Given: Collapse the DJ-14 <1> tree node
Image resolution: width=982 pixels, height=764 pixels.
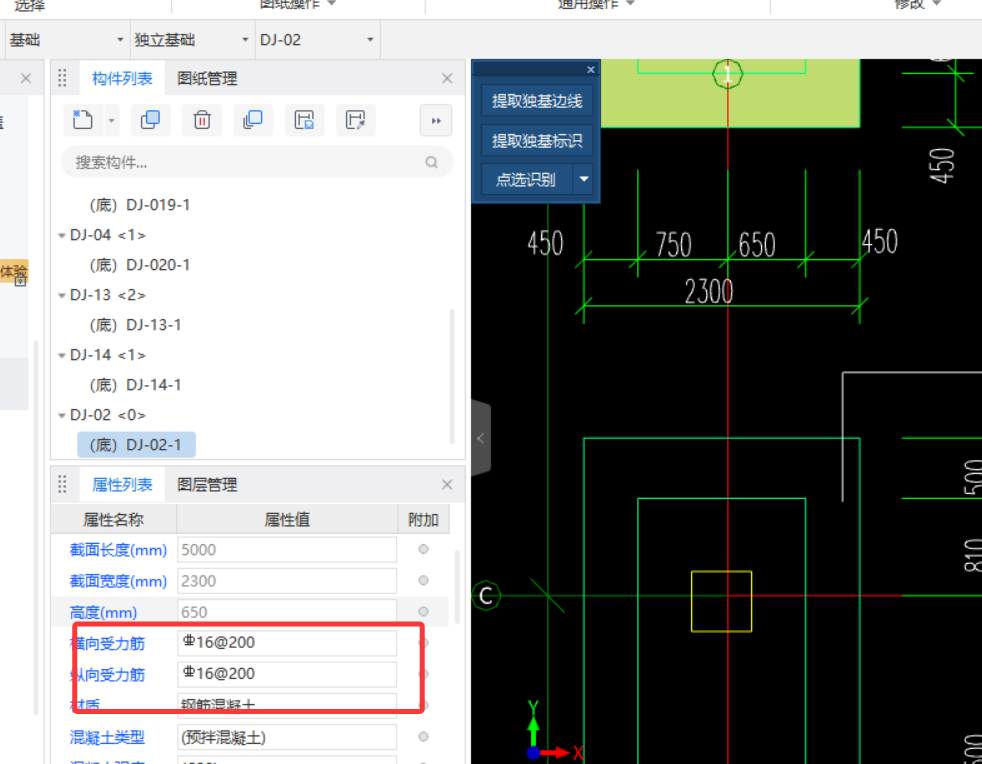Looking at the screenshot, I should point(61,356).
